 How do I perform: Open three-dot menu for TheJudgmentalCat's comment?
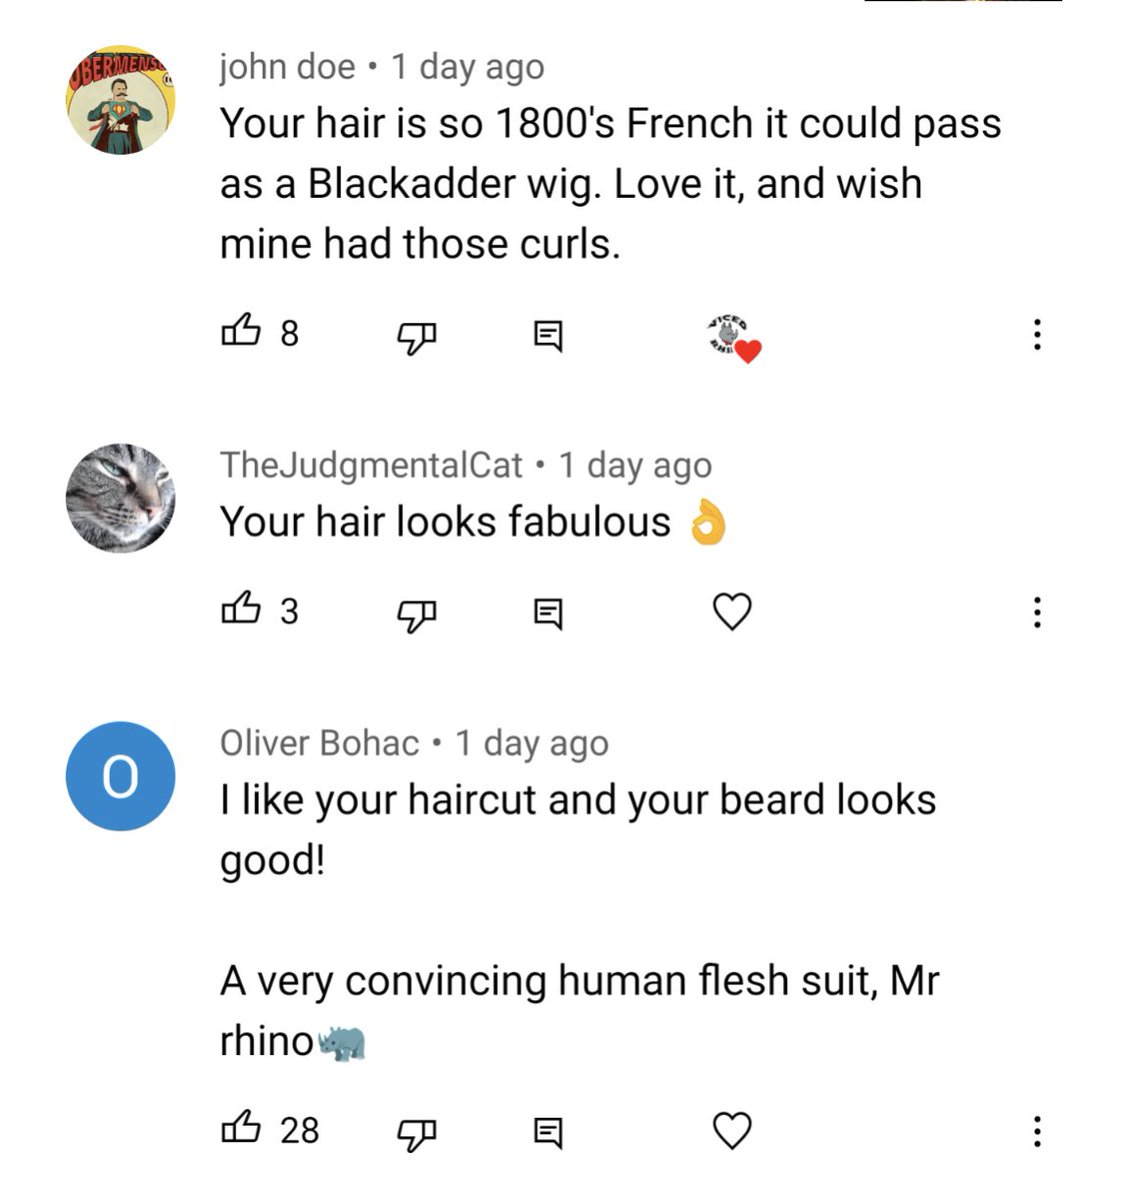[x=1037, y=612]
